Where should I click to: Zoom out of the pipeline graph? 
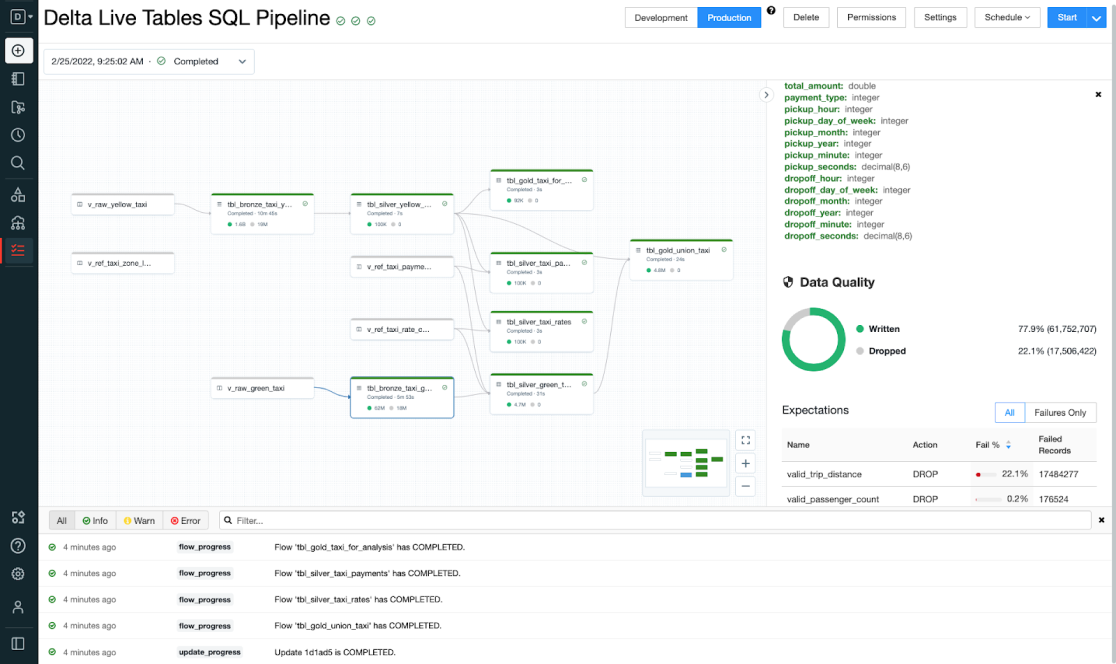(x=745, y=487)
